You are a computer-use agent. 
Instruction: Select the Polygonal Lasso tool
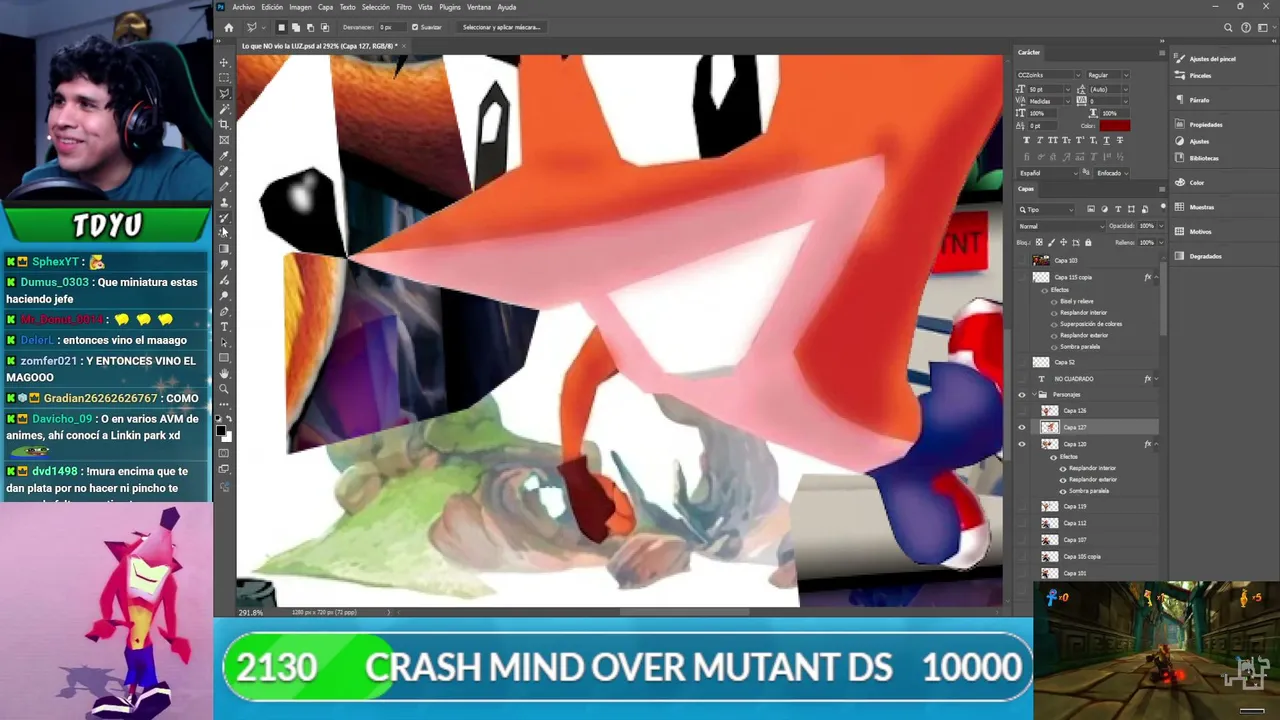[x=224, y=93]
